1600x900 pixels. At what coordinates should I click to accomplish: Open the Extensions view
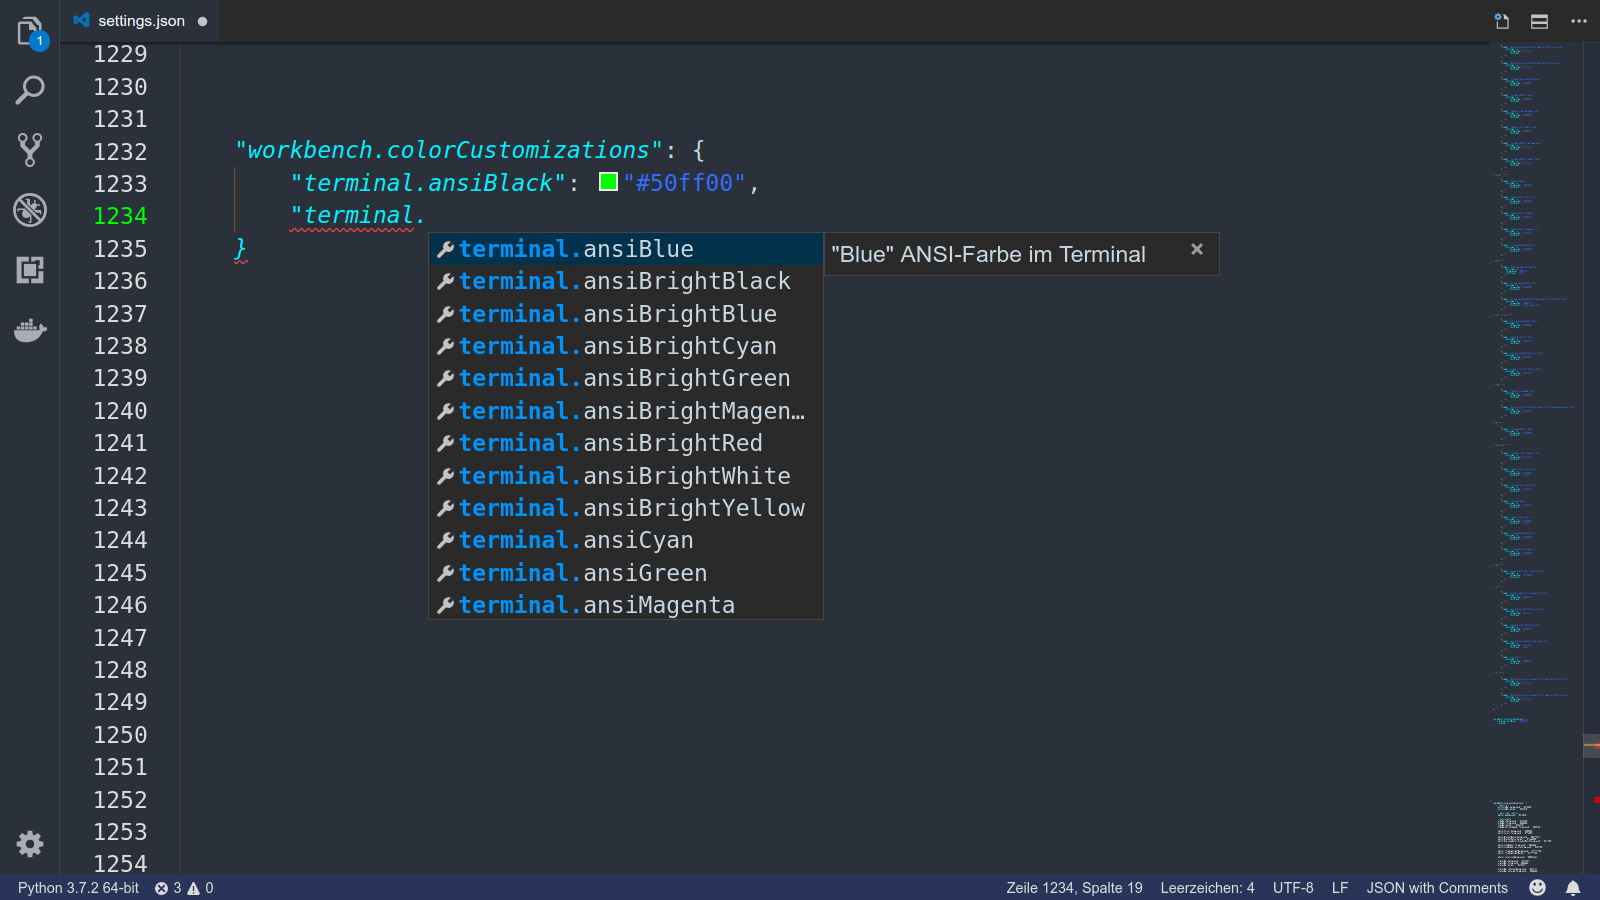coord(30,270)
